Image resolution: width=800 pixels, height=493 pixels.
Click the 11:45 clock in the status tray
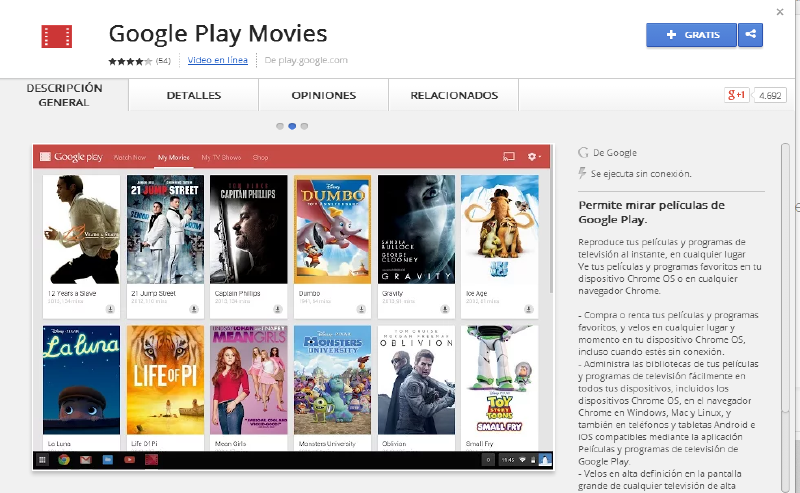[508, 460]
